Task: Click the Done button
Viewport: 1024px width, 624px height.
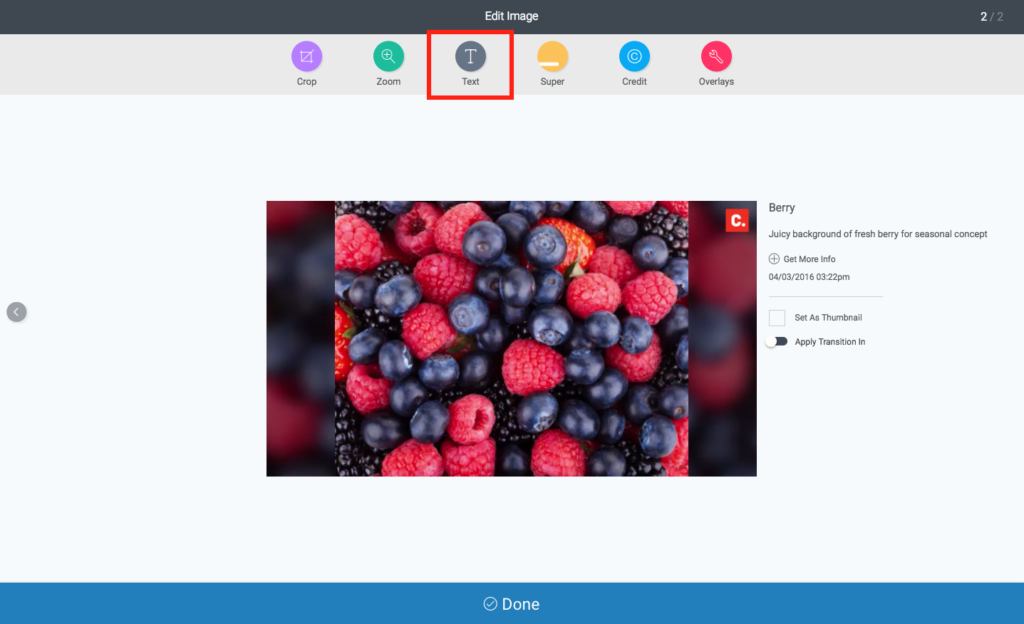Action: (x=512, y=604)
